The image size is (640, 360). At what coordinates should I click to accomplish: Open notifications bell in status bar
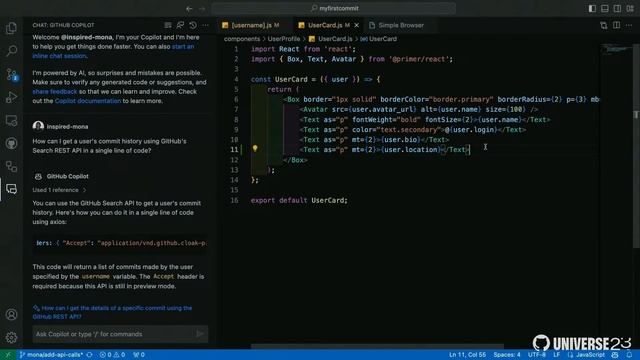coord(629,355)
